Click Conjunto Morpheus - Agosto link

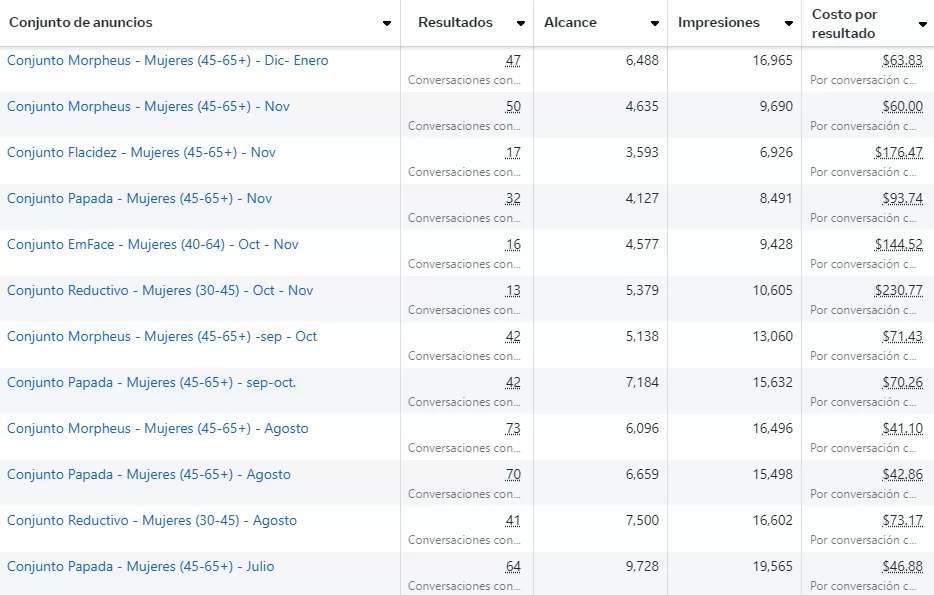[157, 429]
